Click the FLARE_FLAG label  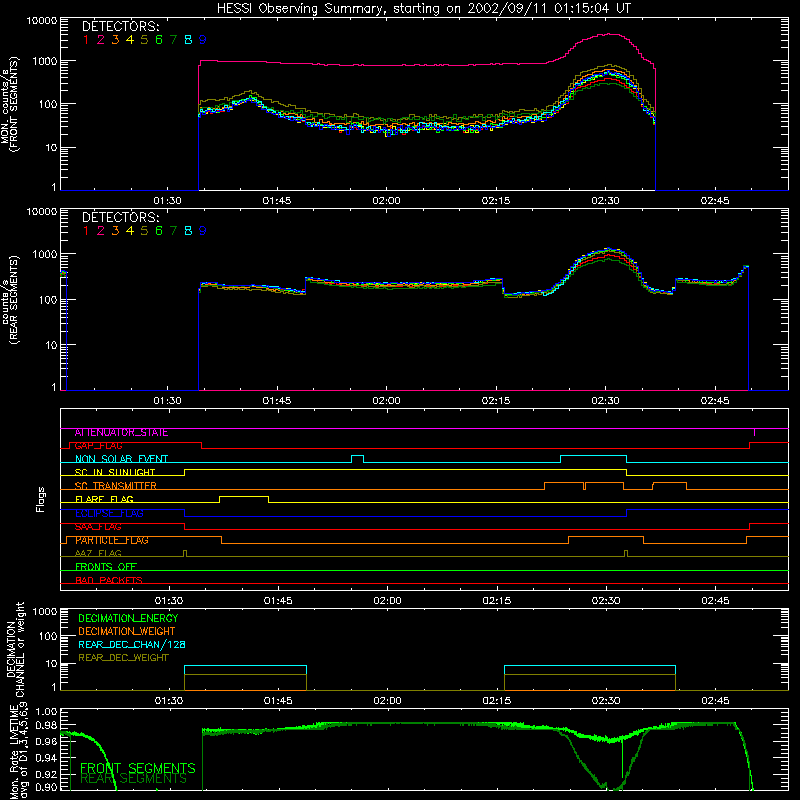point(104,499)
